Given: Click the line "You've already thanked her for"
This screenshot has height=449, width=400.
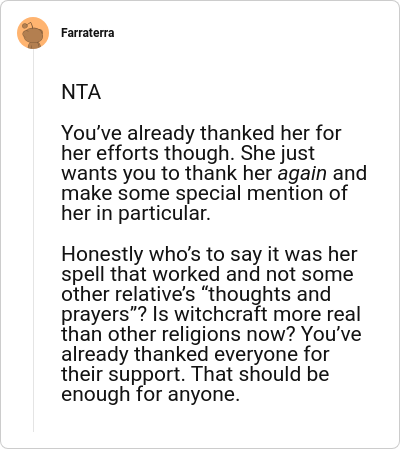Looking at the screenshot, I should point(201,133).
